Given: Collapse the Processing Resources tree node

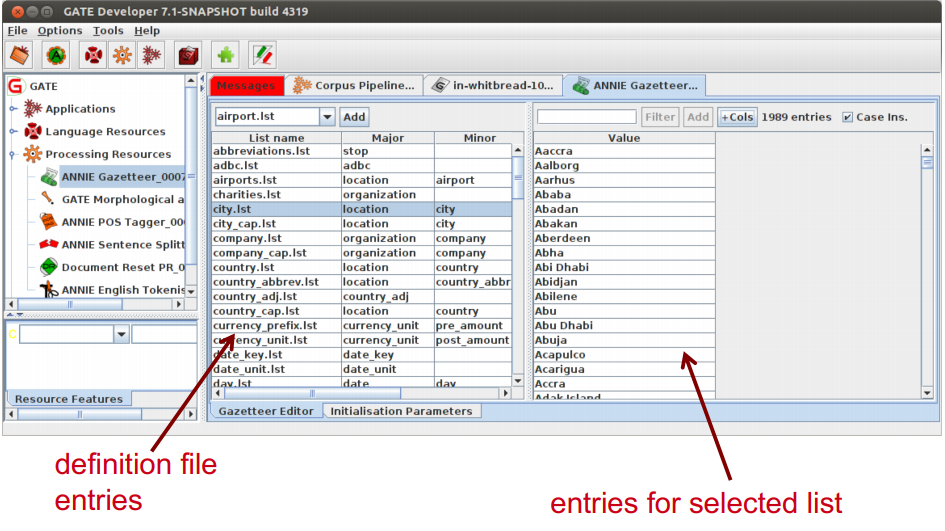Looking at the screenshot, I should [13, 154].
